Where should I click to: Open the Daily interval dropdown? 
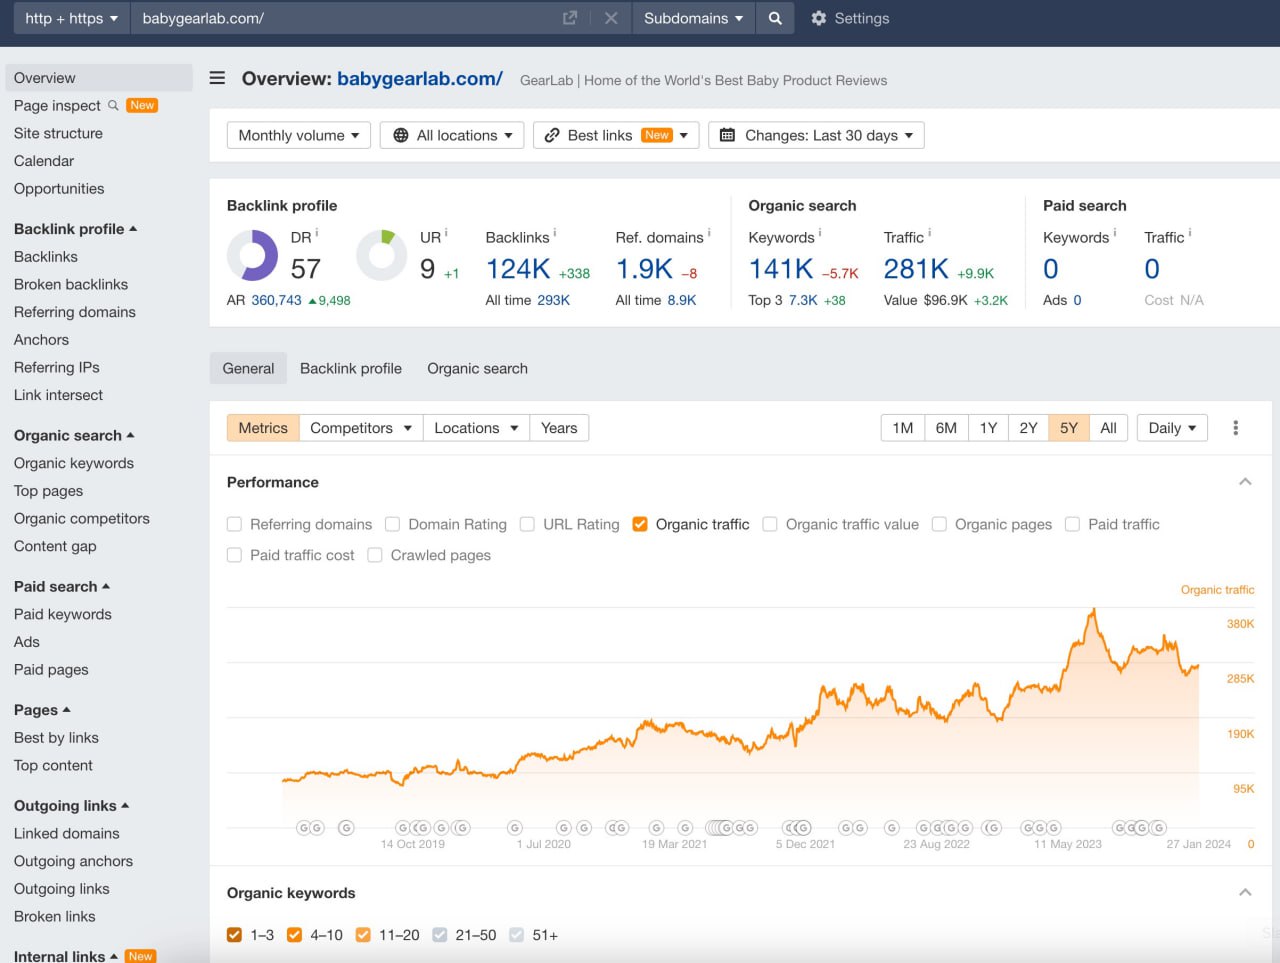[1172, 428]
